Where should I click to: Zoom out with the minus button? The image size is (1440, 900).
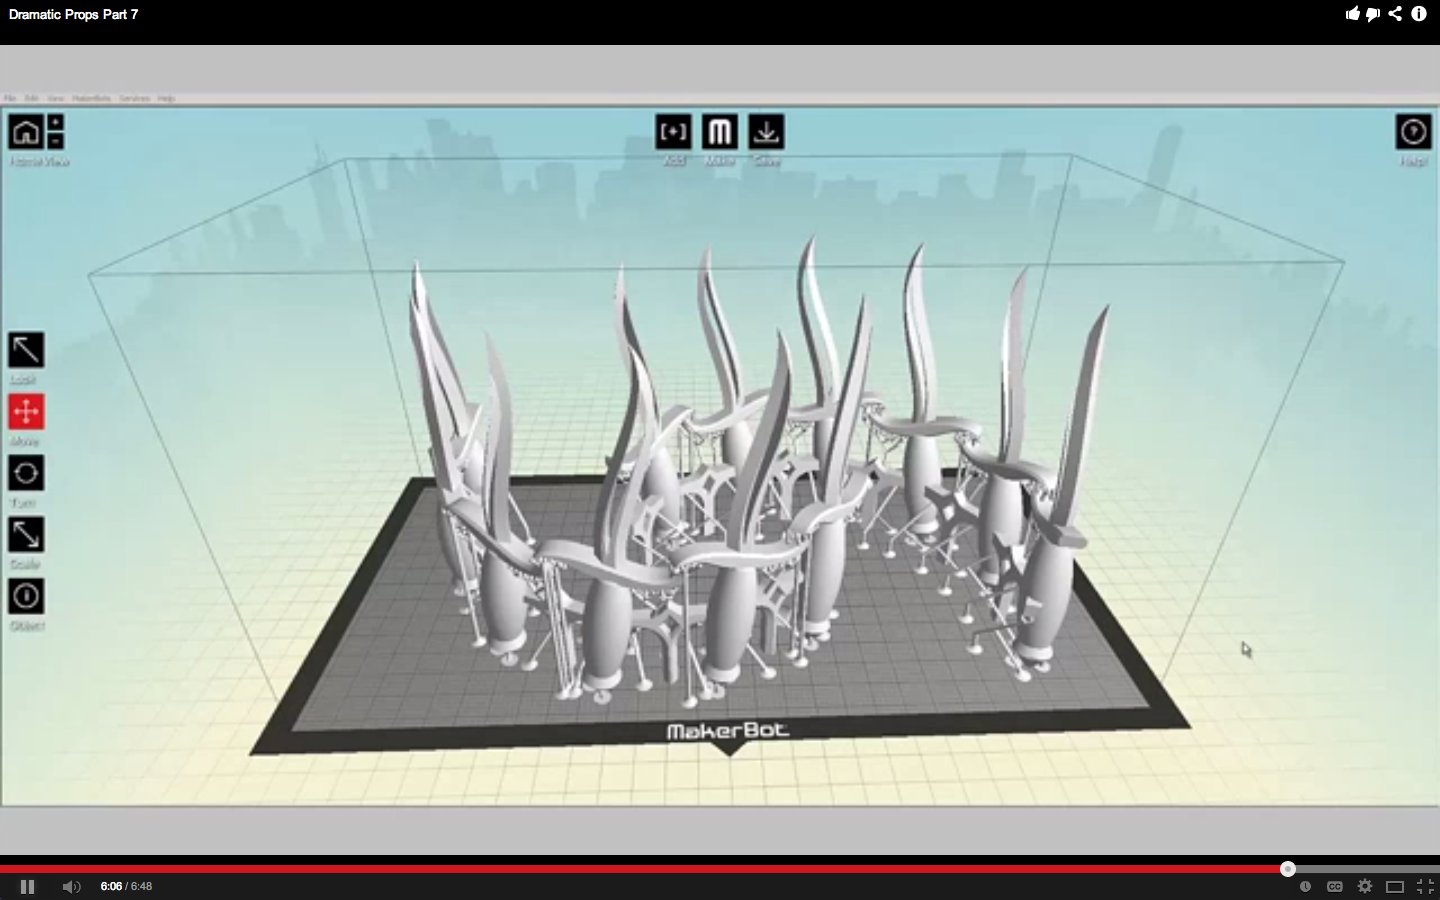coord(56,141)
